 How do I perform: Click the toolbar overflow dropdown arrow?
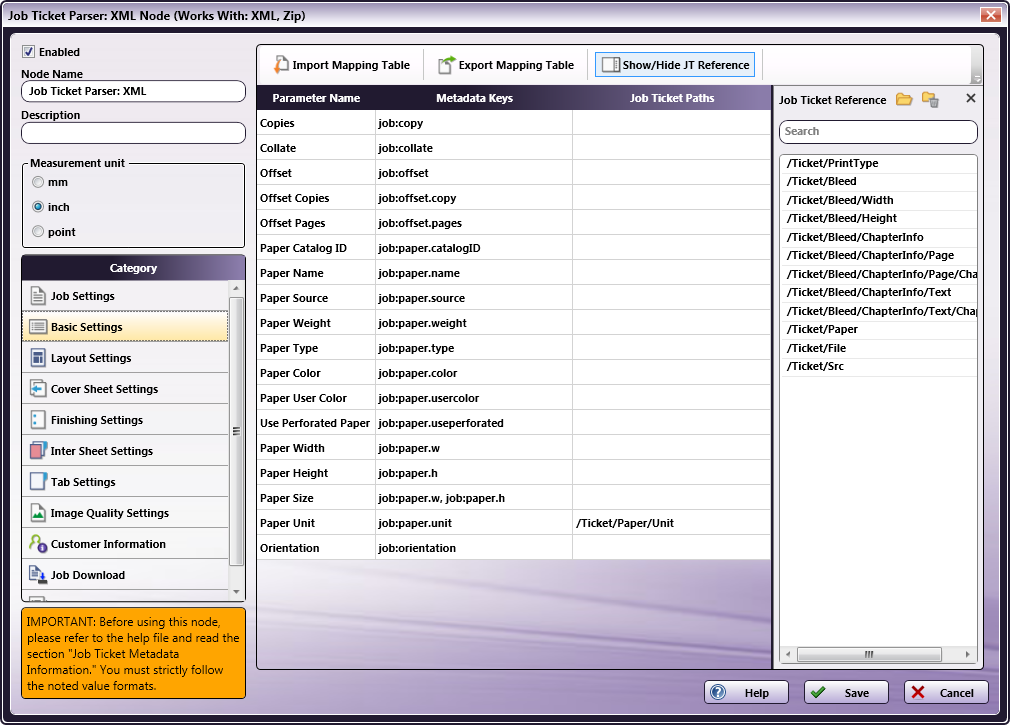click(x=977, y=79)
